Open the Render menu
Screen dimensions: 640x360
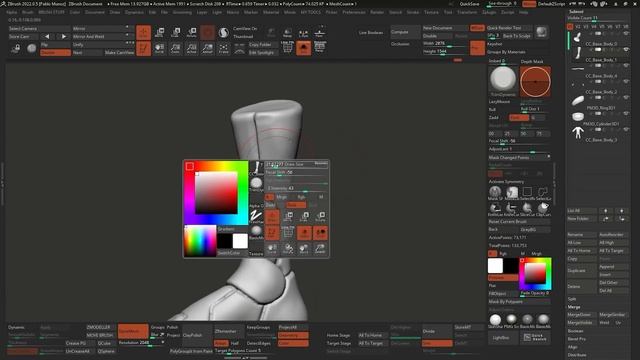click(377, 12)
